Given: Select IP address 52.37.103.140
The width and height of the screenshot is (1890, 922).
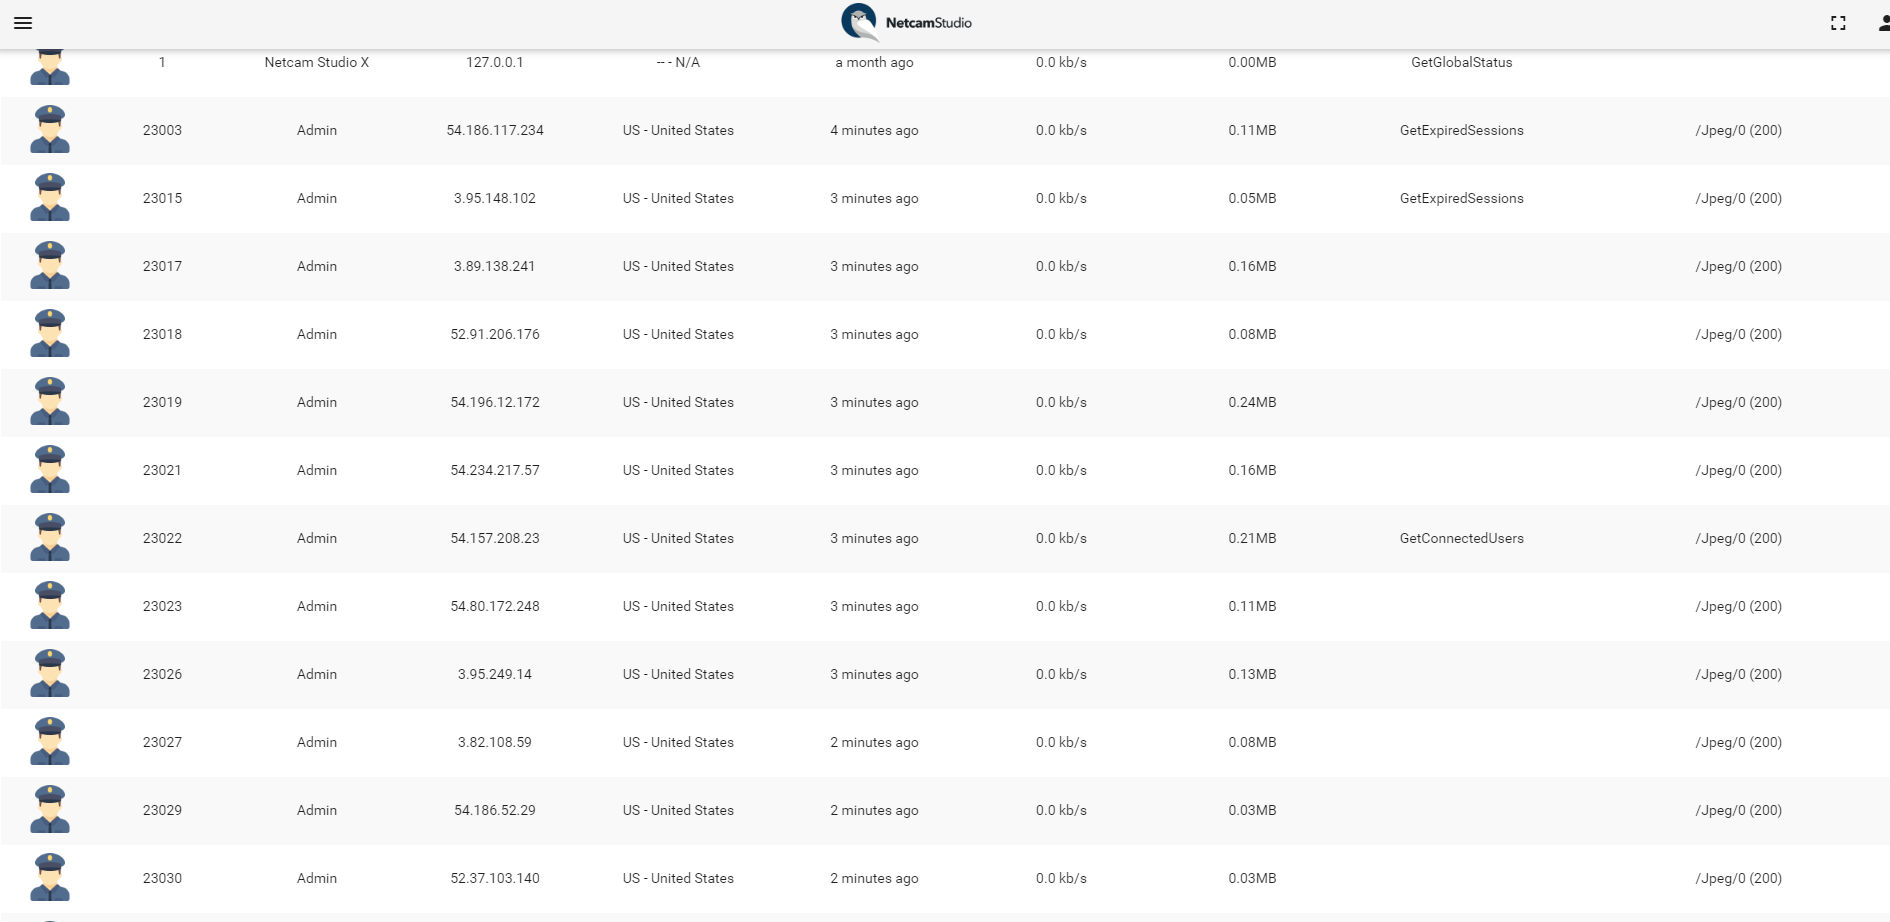Looking at the screenshot, I should pyautogui.click(x=495, y=878).
